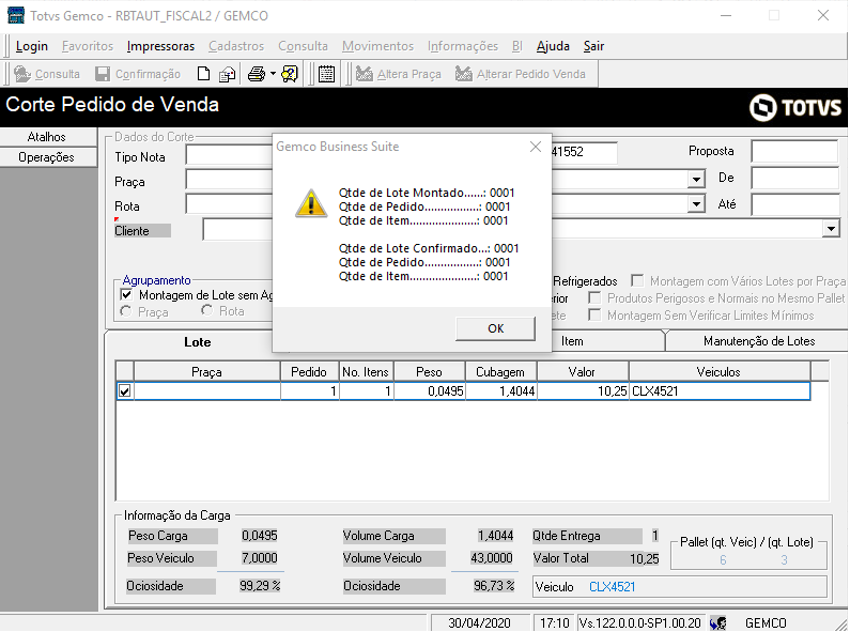Click the Cubagem column header
Image resolution: width=848 pixels, height=631 pixels.
pyautogui.click(x=501, y=372)
